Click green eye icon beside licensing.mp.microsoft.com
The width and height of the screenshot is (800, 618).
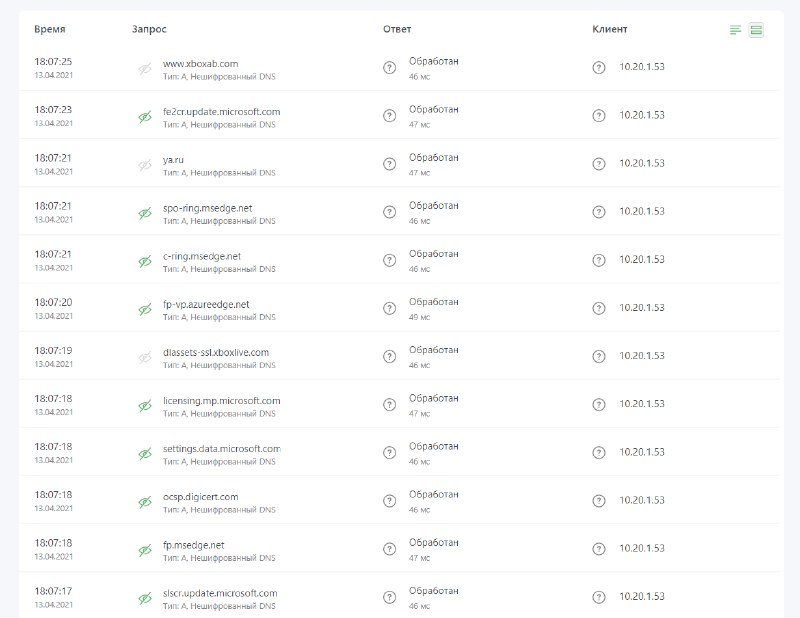tap(145, 406)
